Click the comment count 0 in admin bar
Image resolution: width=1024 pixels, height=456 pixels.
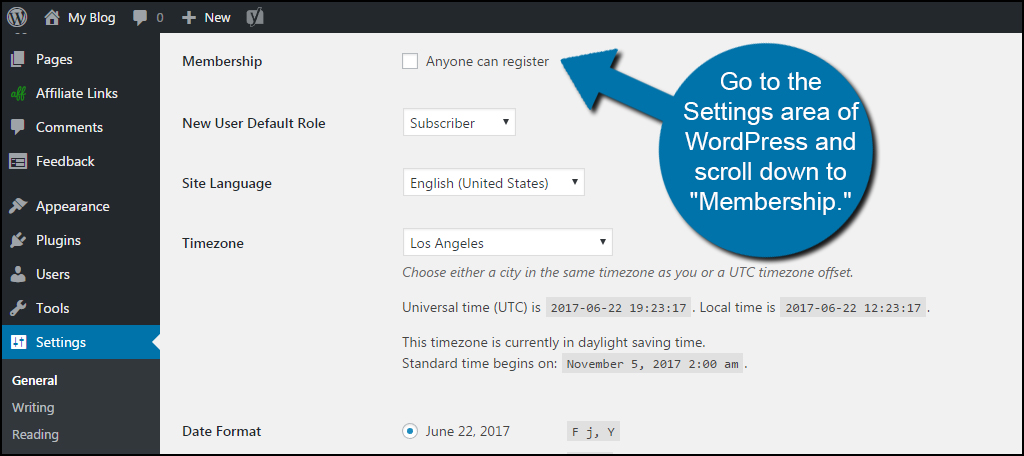160,18
